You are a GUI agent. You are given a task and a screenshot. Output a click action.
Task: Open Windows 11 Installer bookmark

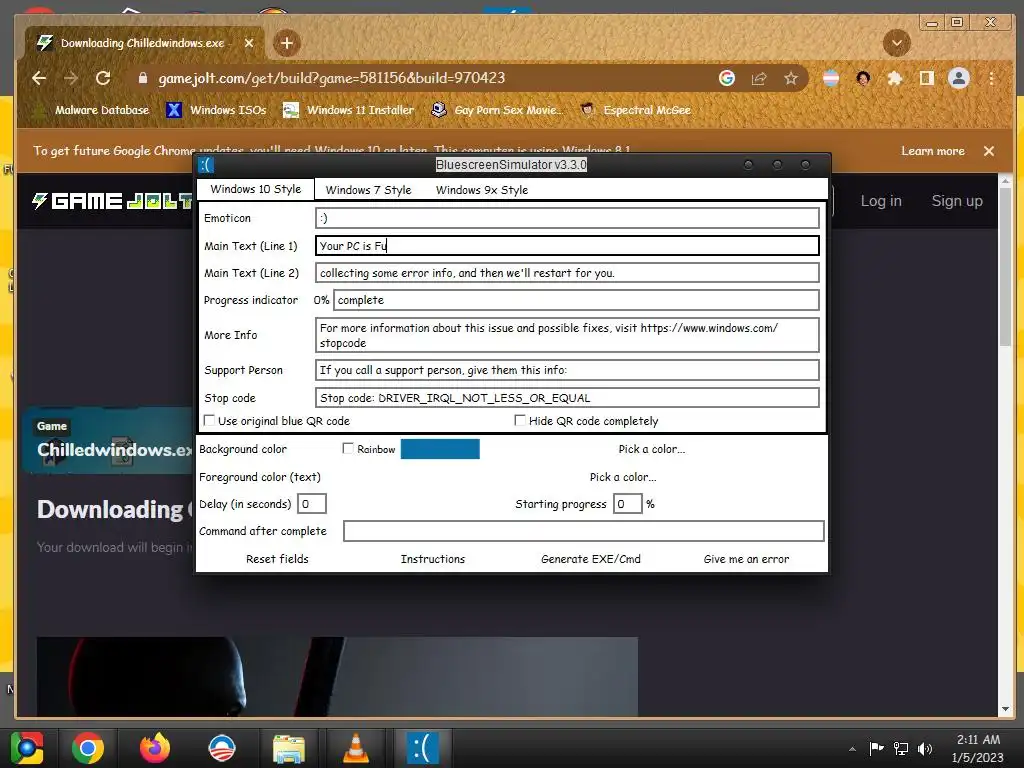click(x=349, y=110)
